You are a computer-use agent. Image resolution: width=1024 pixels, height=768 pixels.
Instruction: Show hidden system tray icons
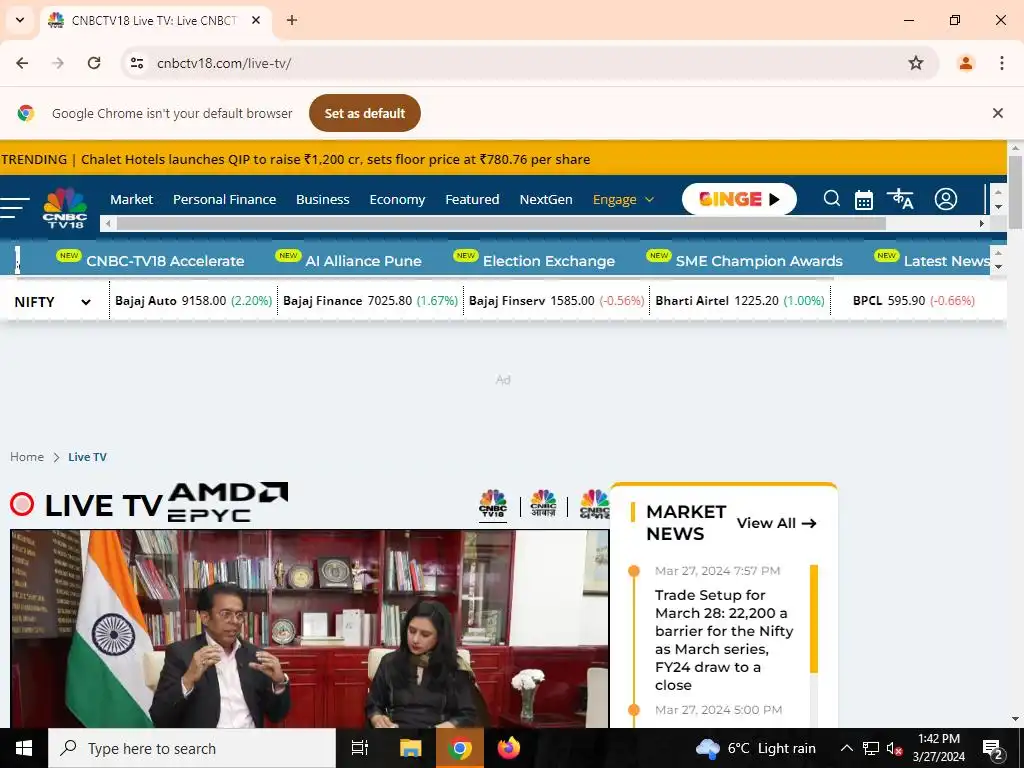click(x=846, y=748)
